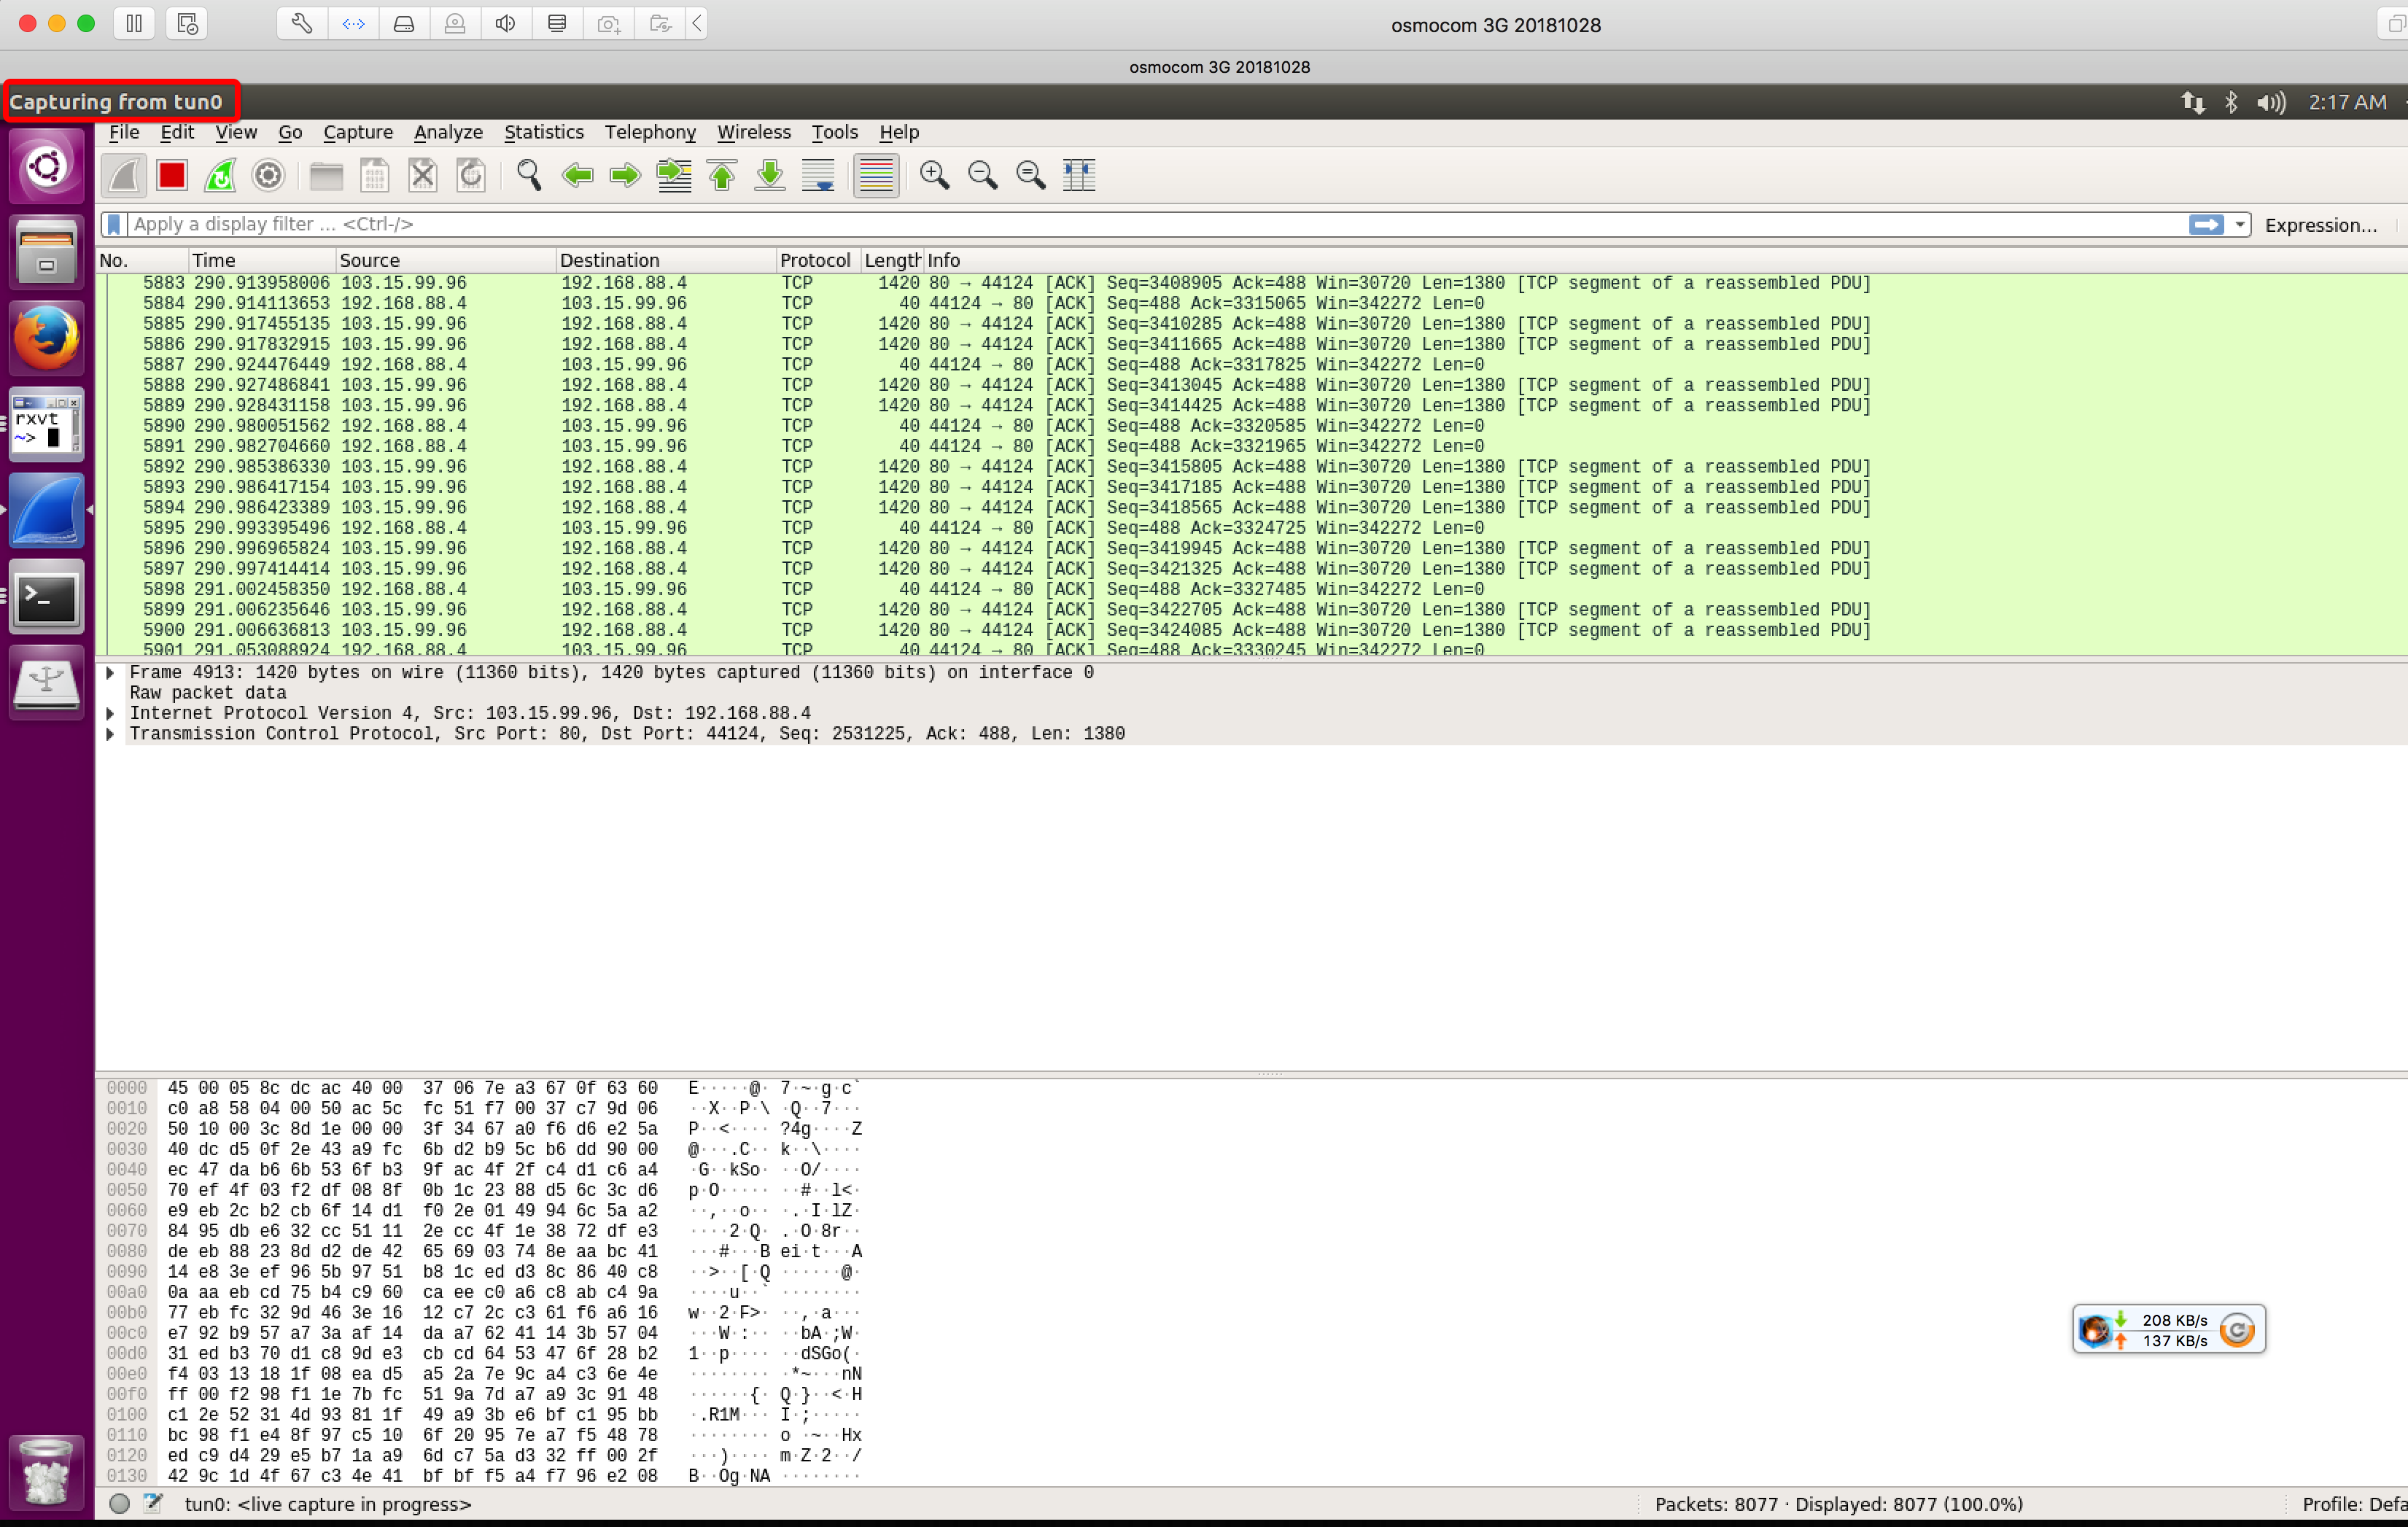Screen dimensions: 2408x1527
Task: Stop capturing packets with red square button
Action: tap(171, 176)
